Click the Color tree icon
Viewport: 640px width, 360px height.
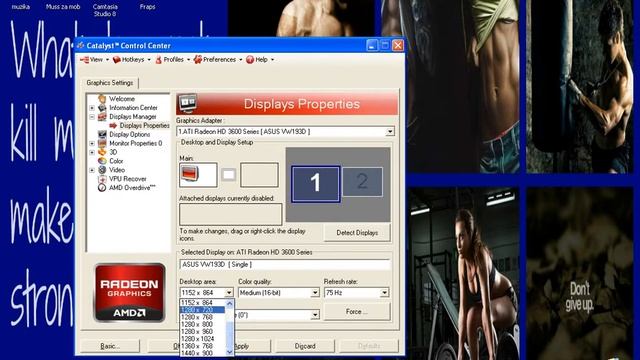(102, 161)
